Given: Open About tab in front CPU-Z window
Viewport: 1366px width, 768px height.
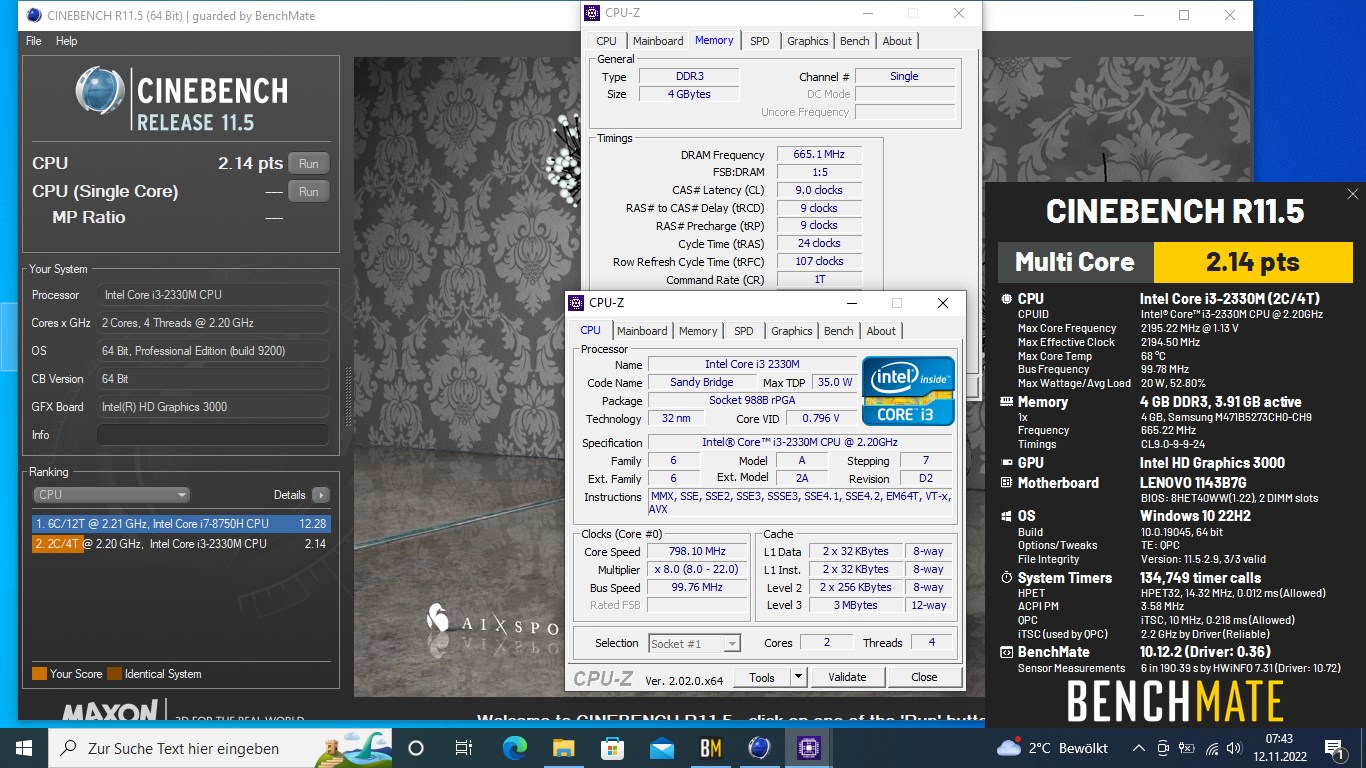Looking at the screenshot, I should coord(881,331).
